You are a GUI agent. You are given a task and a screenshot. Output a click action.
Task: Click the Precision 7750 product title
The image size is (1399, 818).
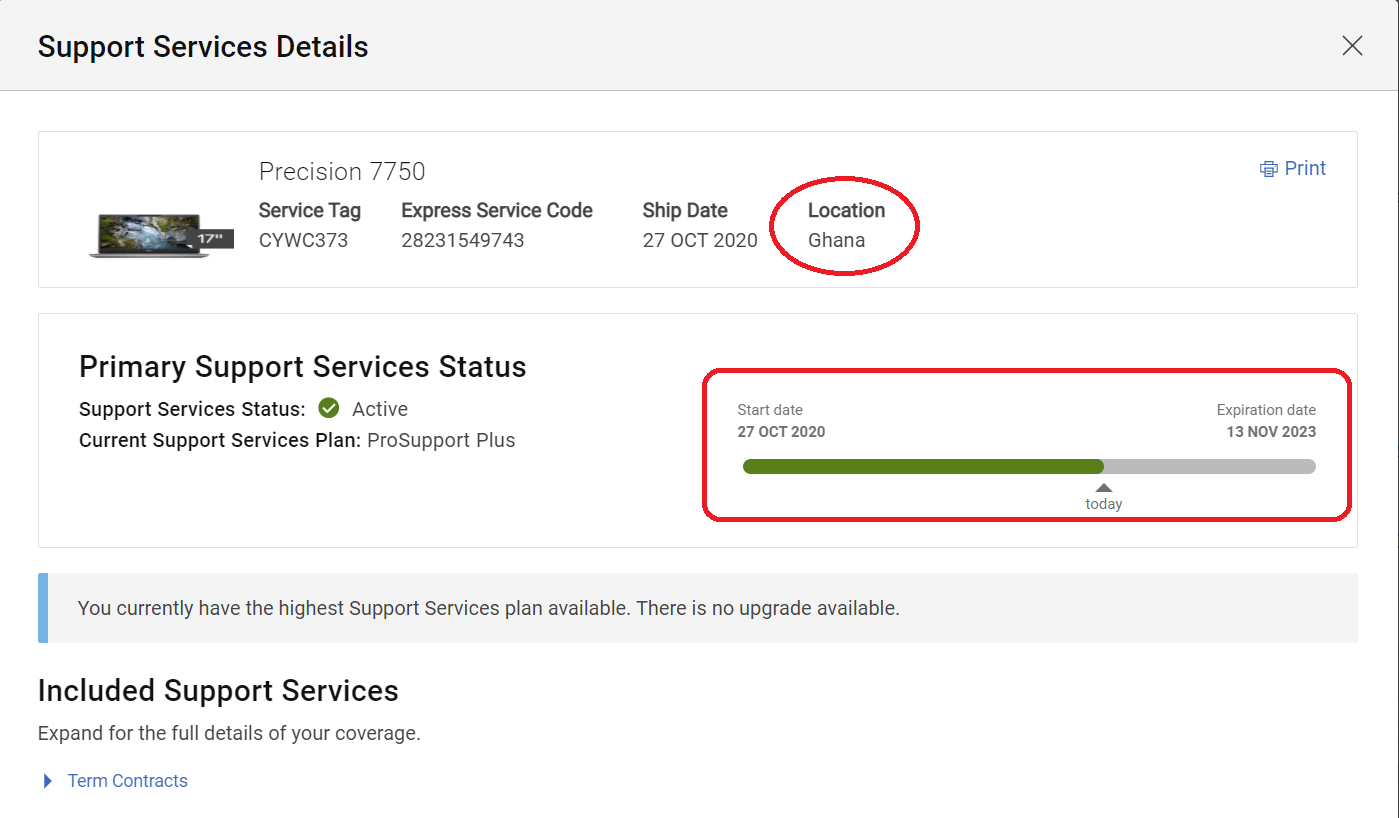342,172
